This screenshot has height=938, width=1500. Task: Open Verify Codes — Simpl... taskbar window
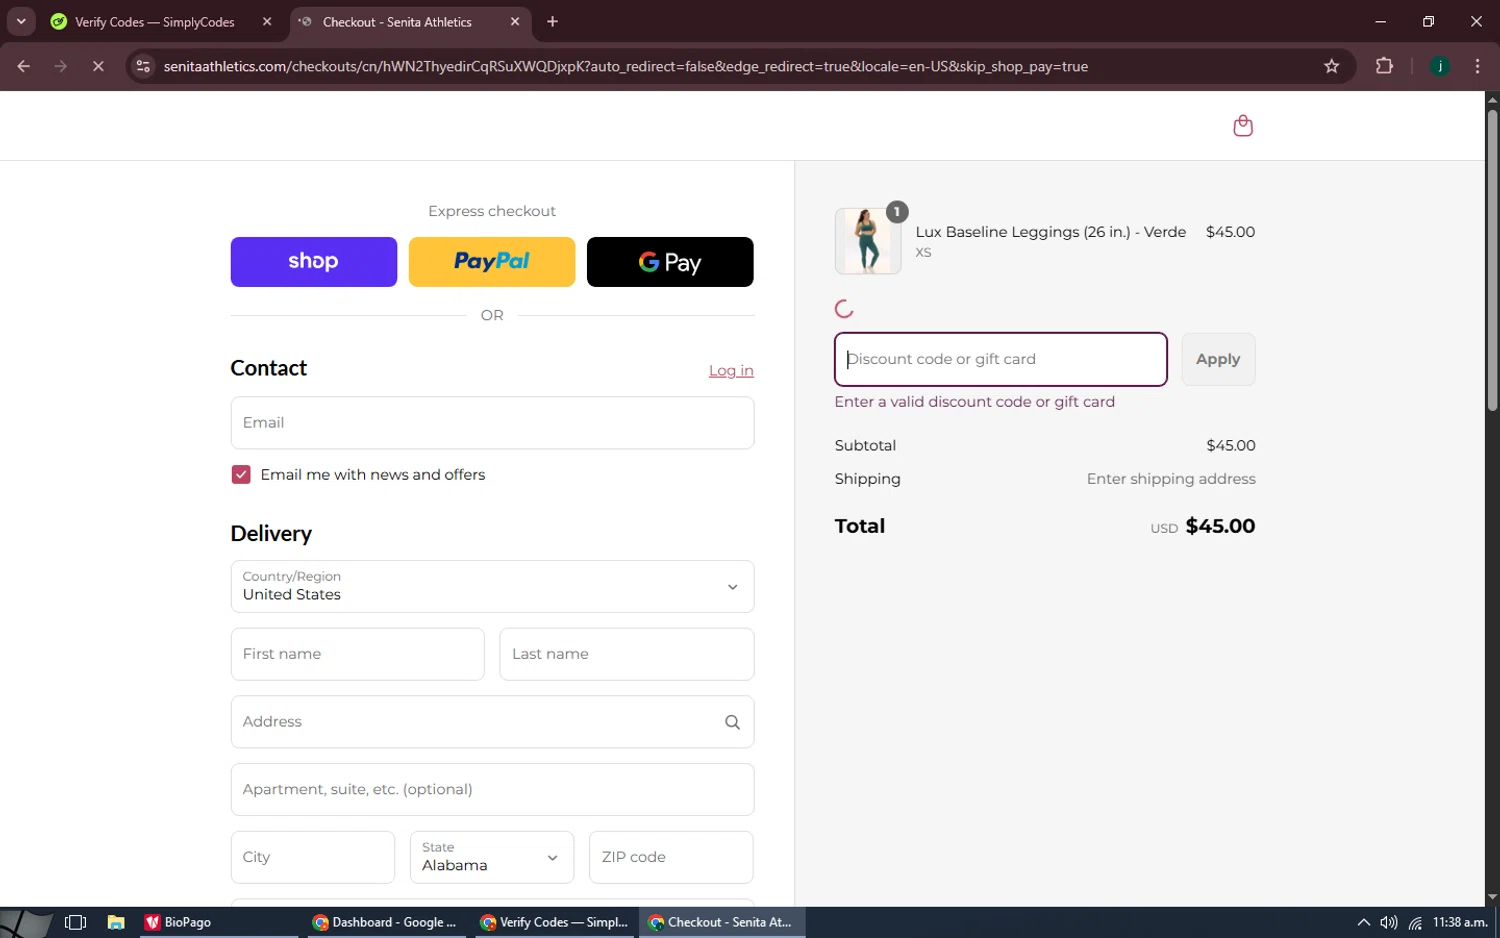554,922
